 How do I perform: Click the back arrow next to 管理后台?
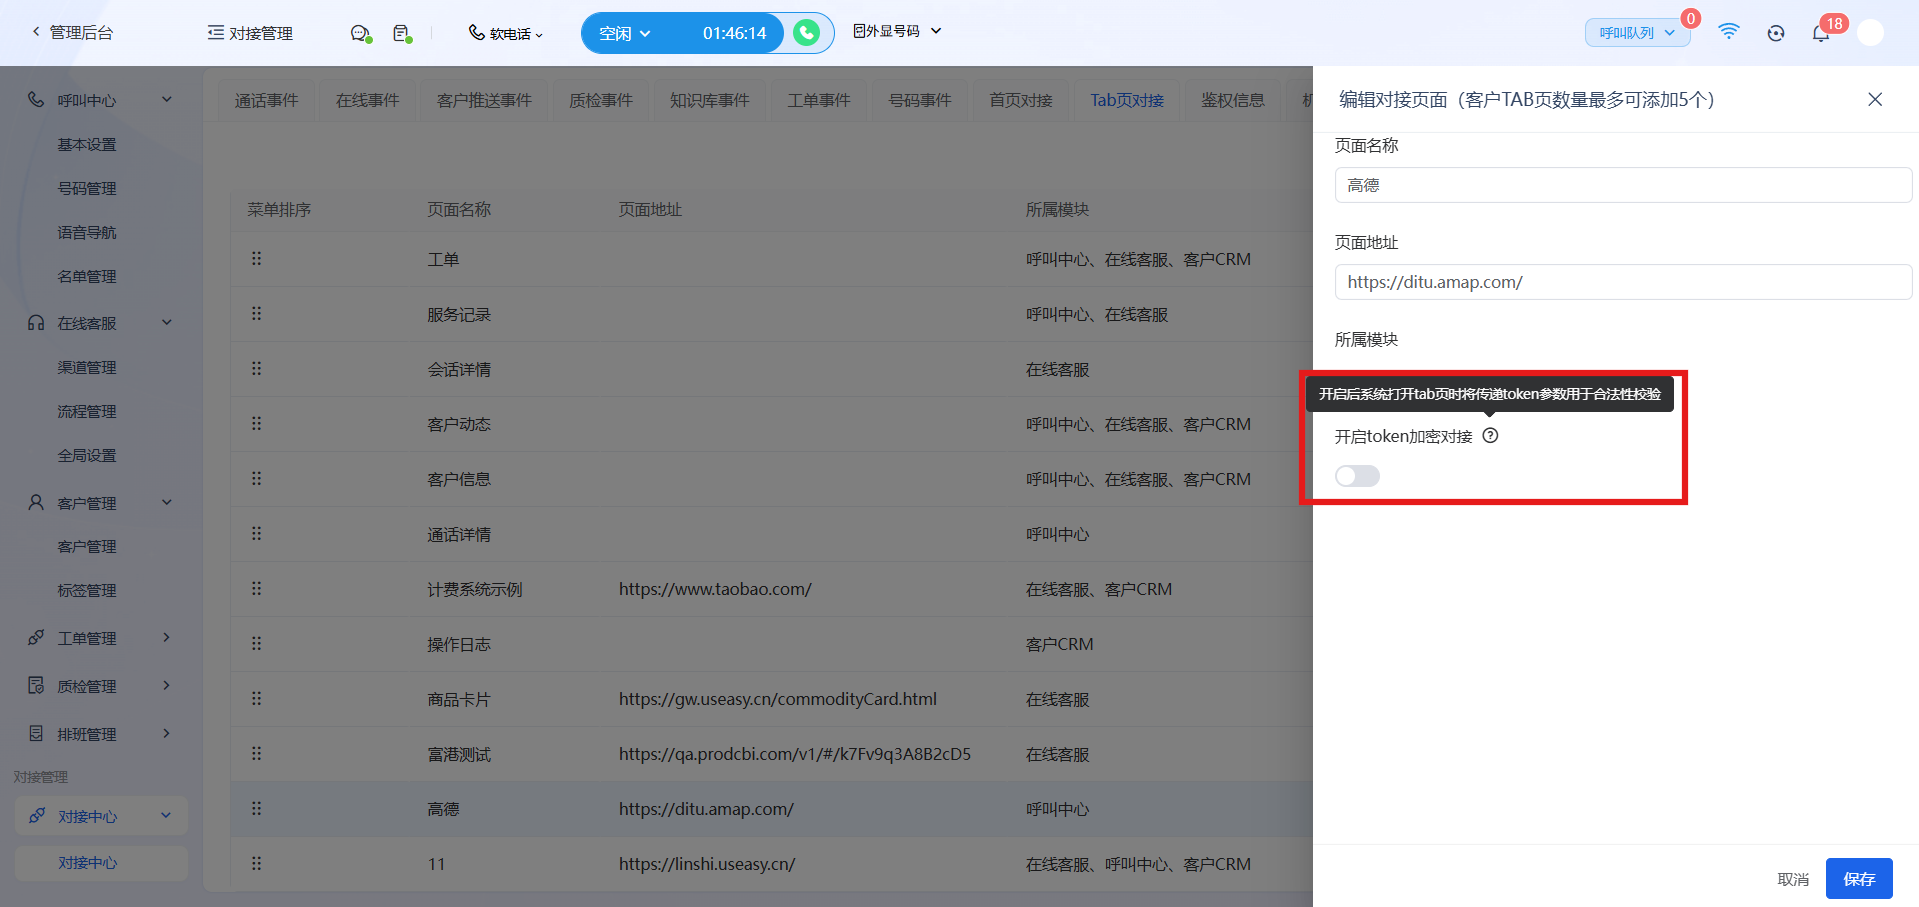pos(36,32)
